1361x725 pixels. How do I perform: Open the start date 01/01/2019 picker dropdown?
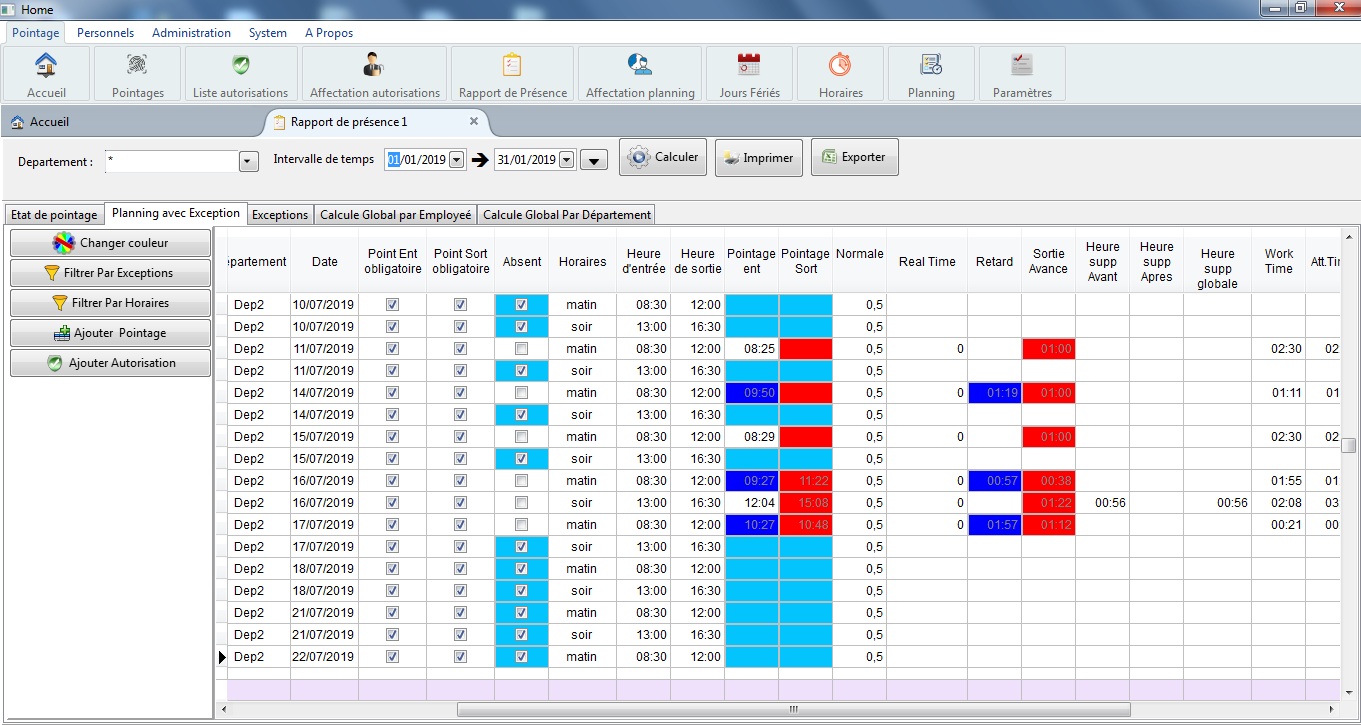tap(457, 160)
